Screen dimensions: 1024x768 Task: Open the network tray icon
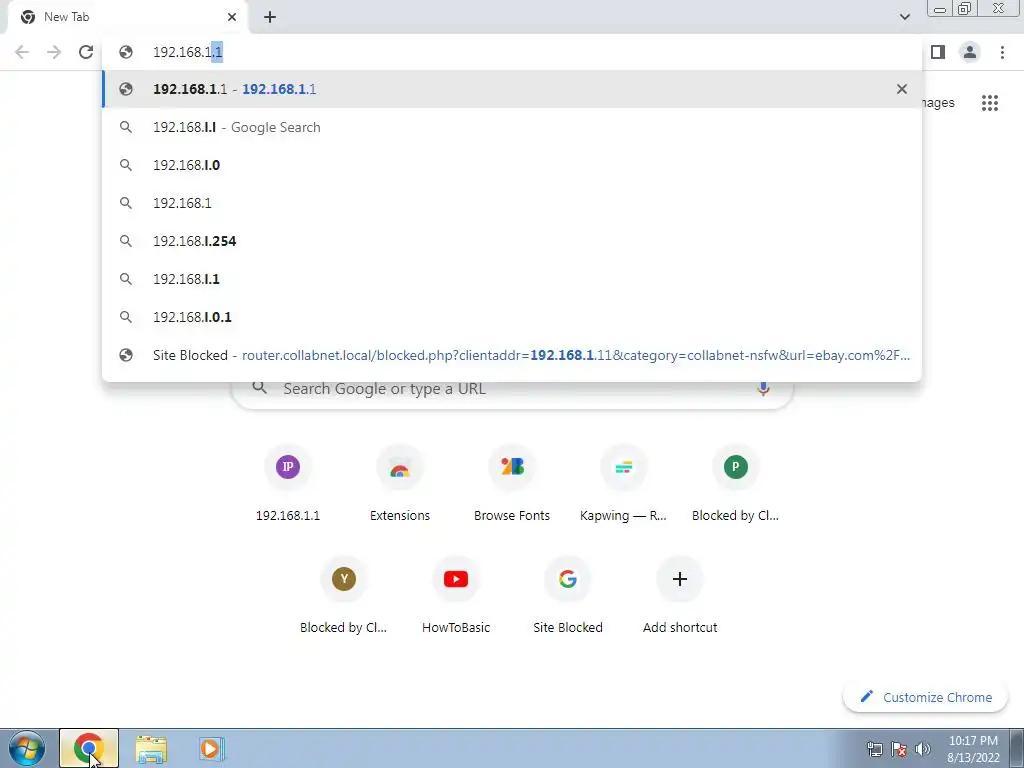pos(874,749)
